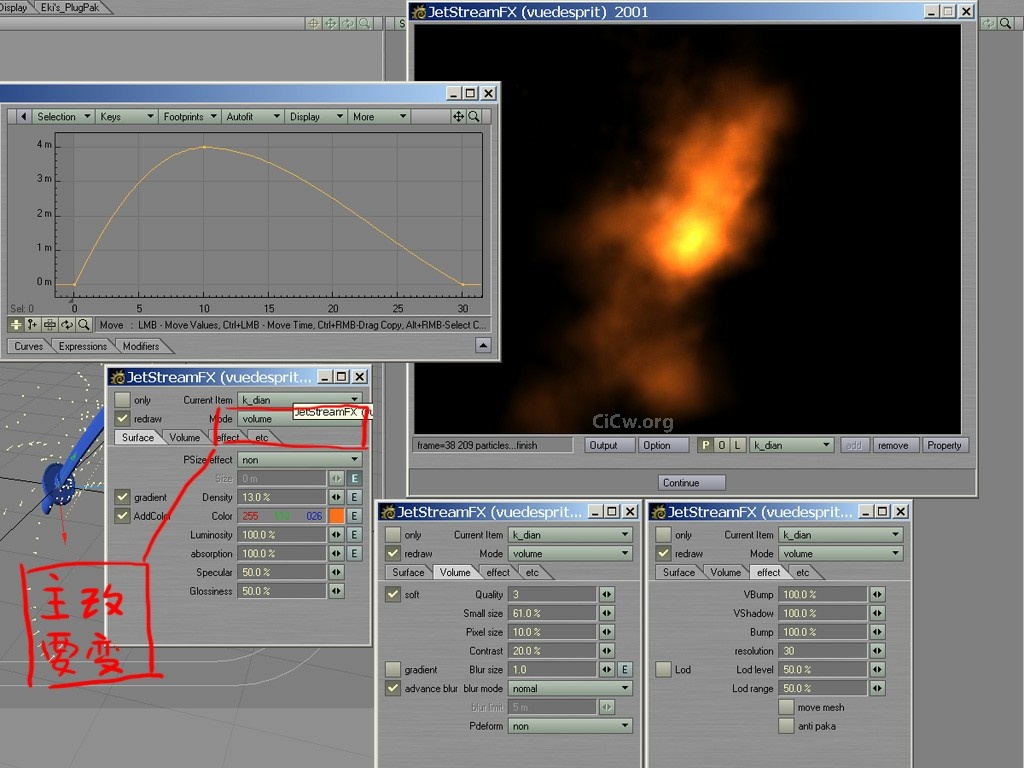Toggle the L button in the preview window
The width and height of the screenshot is (1024, 768).
pos(737,445)
